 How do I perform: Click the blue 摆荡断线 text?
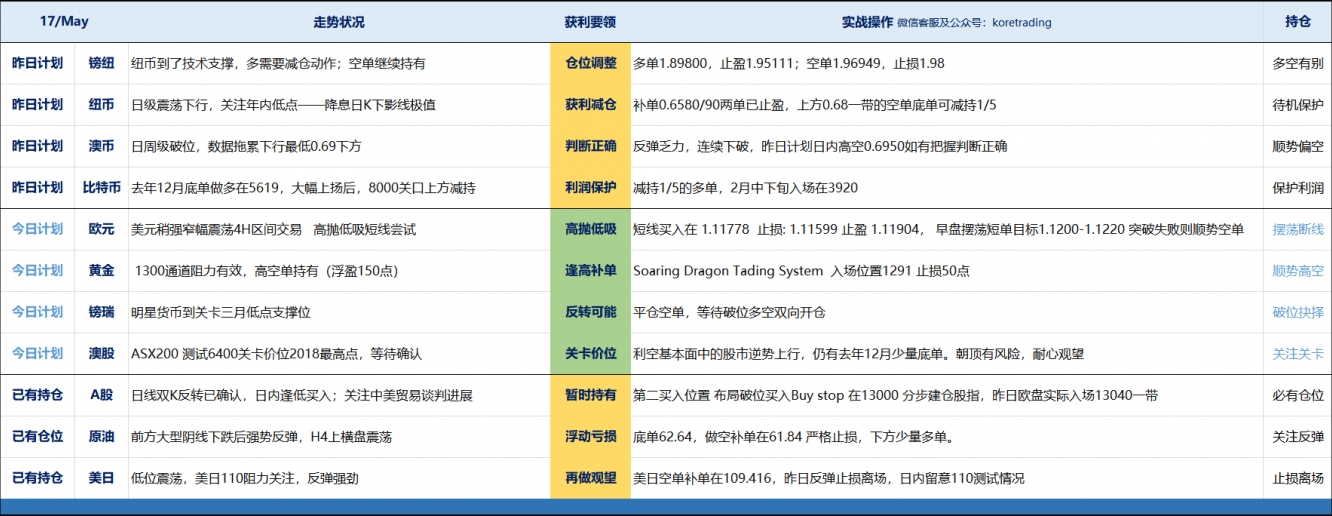[1297, 229]
